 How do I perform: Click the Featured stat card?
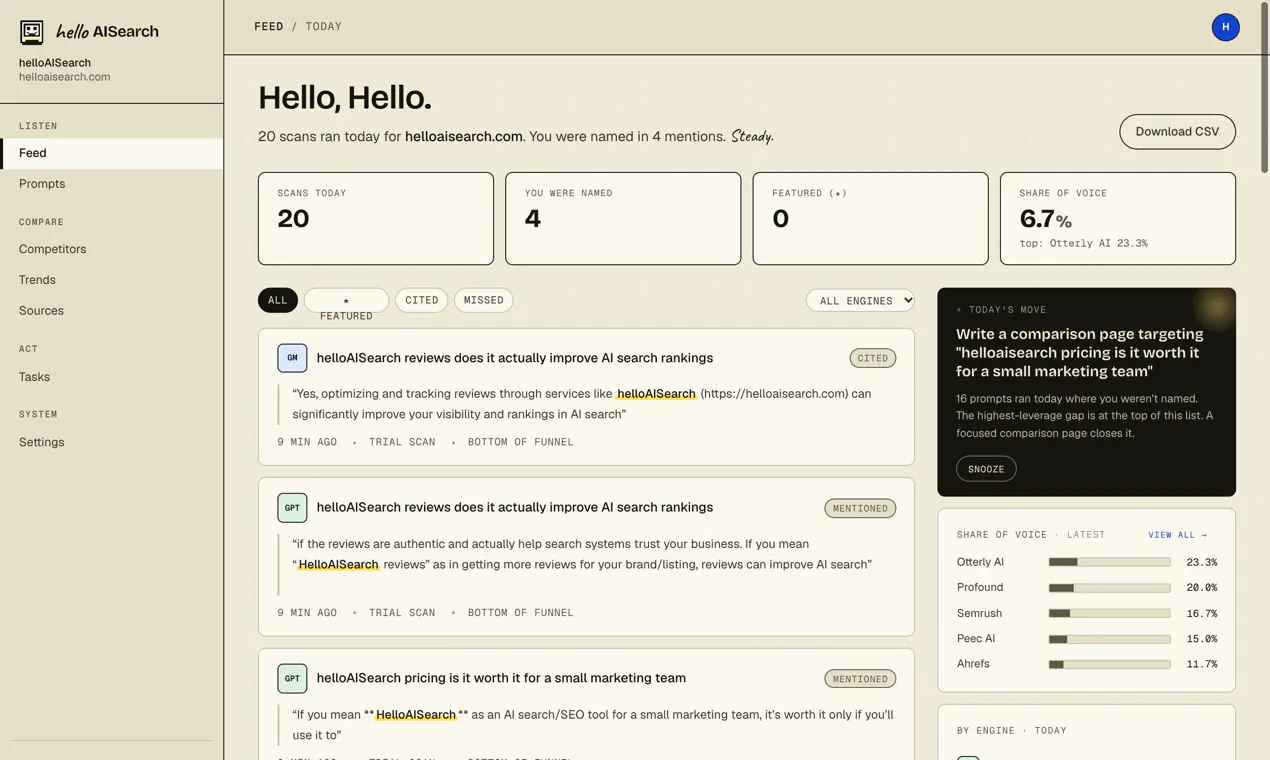click(x=870, y=218)
